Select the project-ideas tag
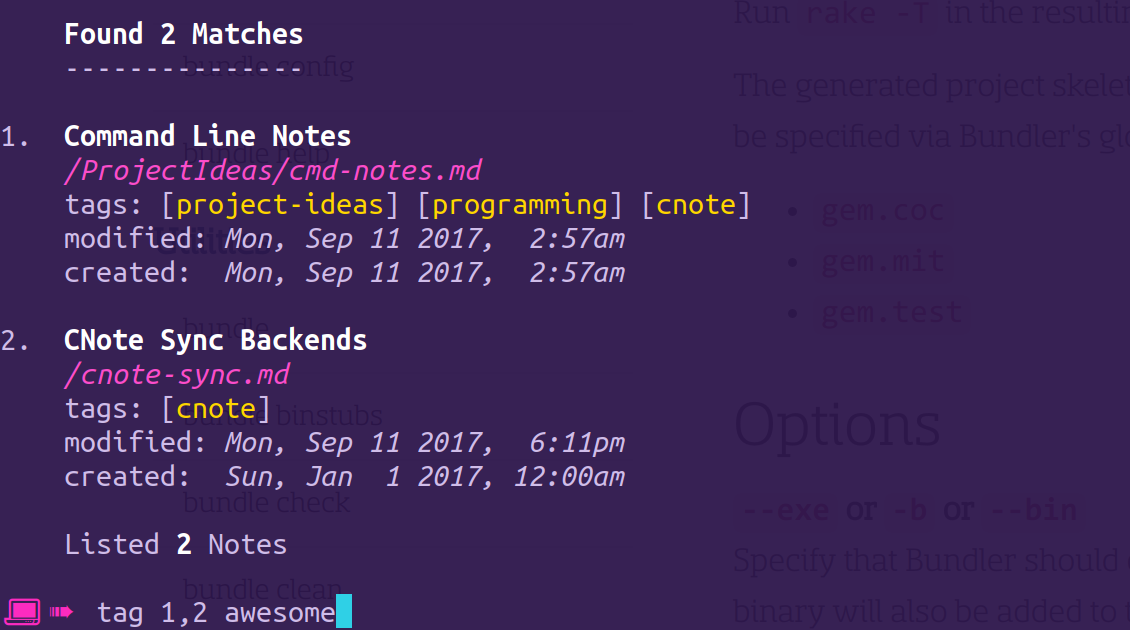Viewport: 1130px width, 630px height. coord(280,205)
